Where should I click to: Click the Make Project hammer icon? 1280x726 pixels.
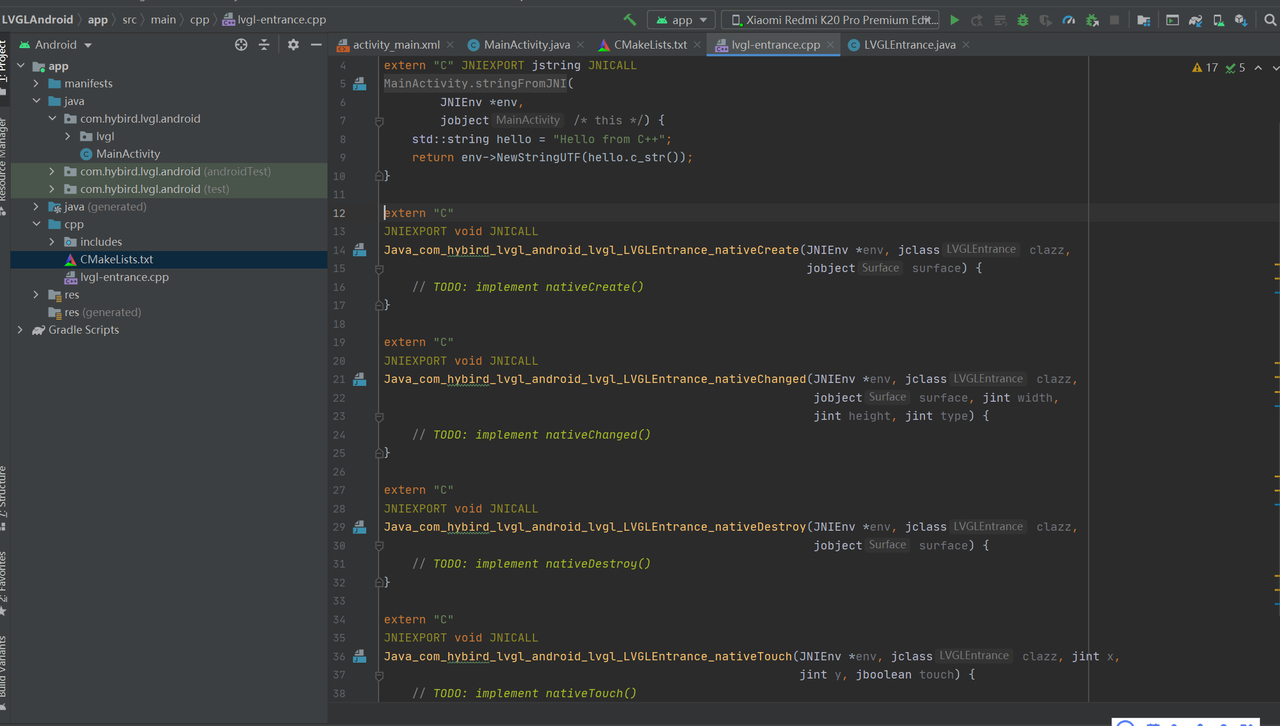tap(629, 20)
